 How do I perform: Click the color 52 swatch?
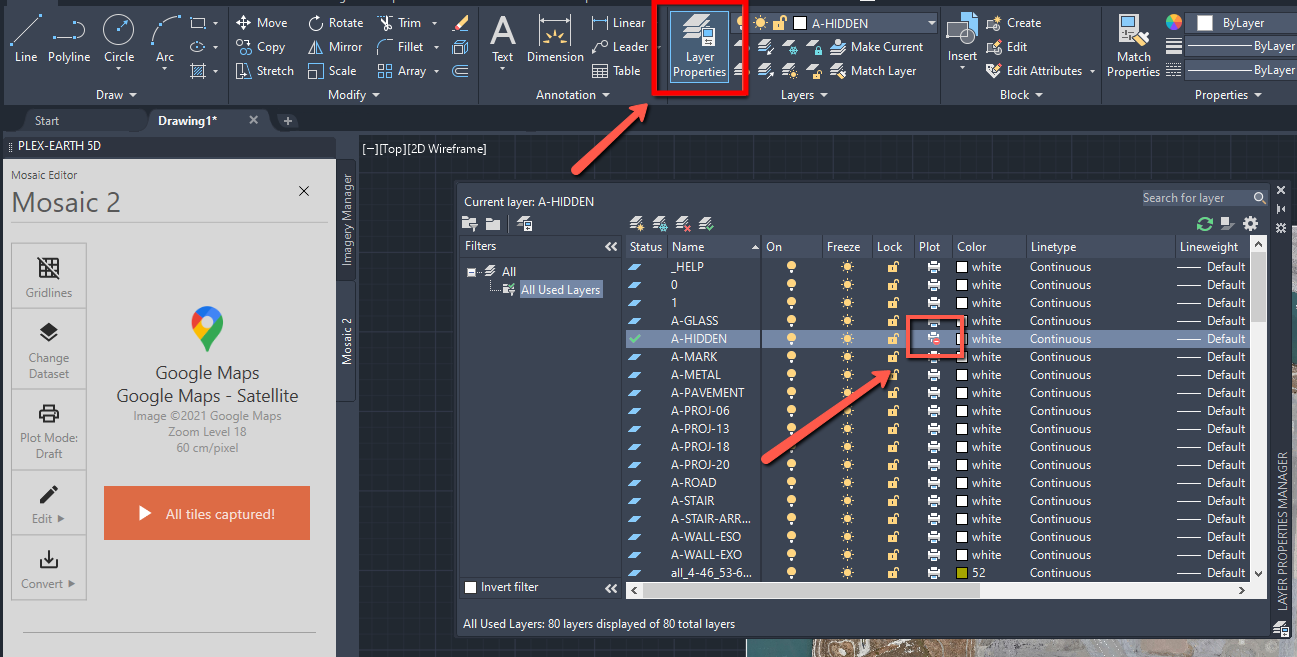click(962, 573)
